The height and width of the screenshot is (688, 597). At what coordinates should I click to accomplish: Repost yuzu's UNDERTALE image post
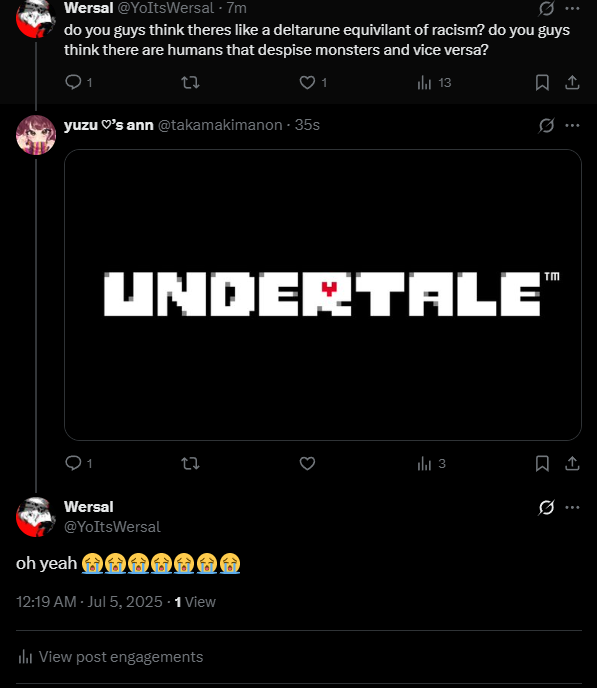point(190,463)
